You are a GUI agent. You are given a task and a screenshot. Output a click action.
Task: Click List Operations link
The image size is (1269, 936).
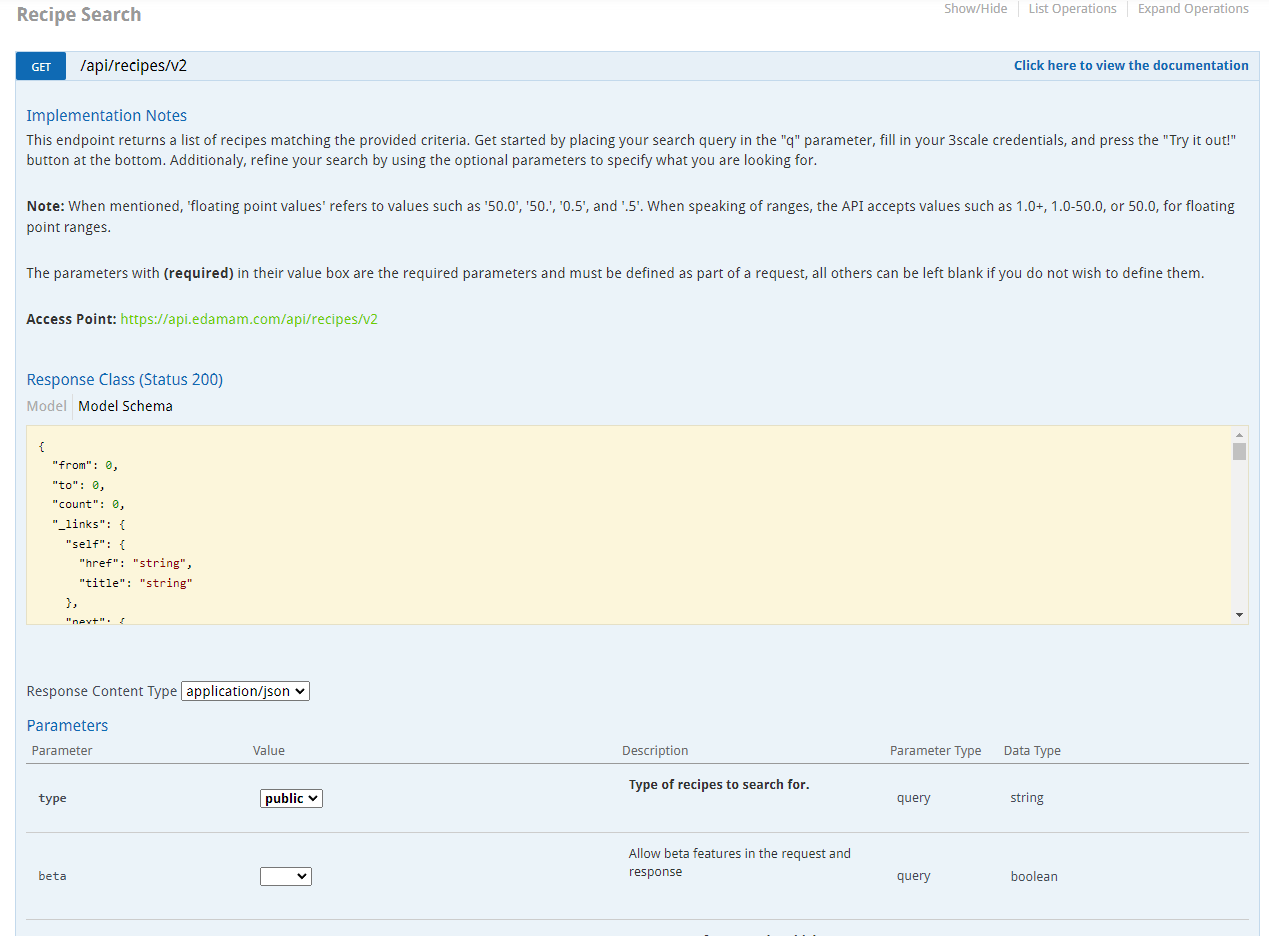point(1072,9)
